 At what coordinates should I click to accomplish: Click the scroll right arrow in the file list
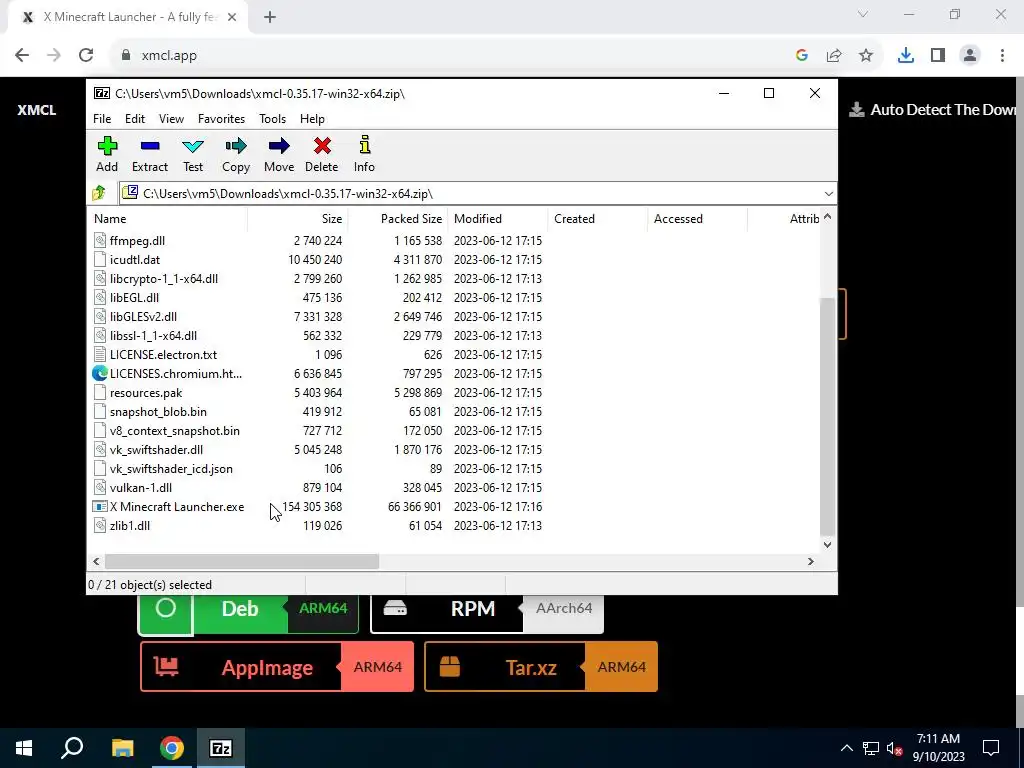click(810, 561)
